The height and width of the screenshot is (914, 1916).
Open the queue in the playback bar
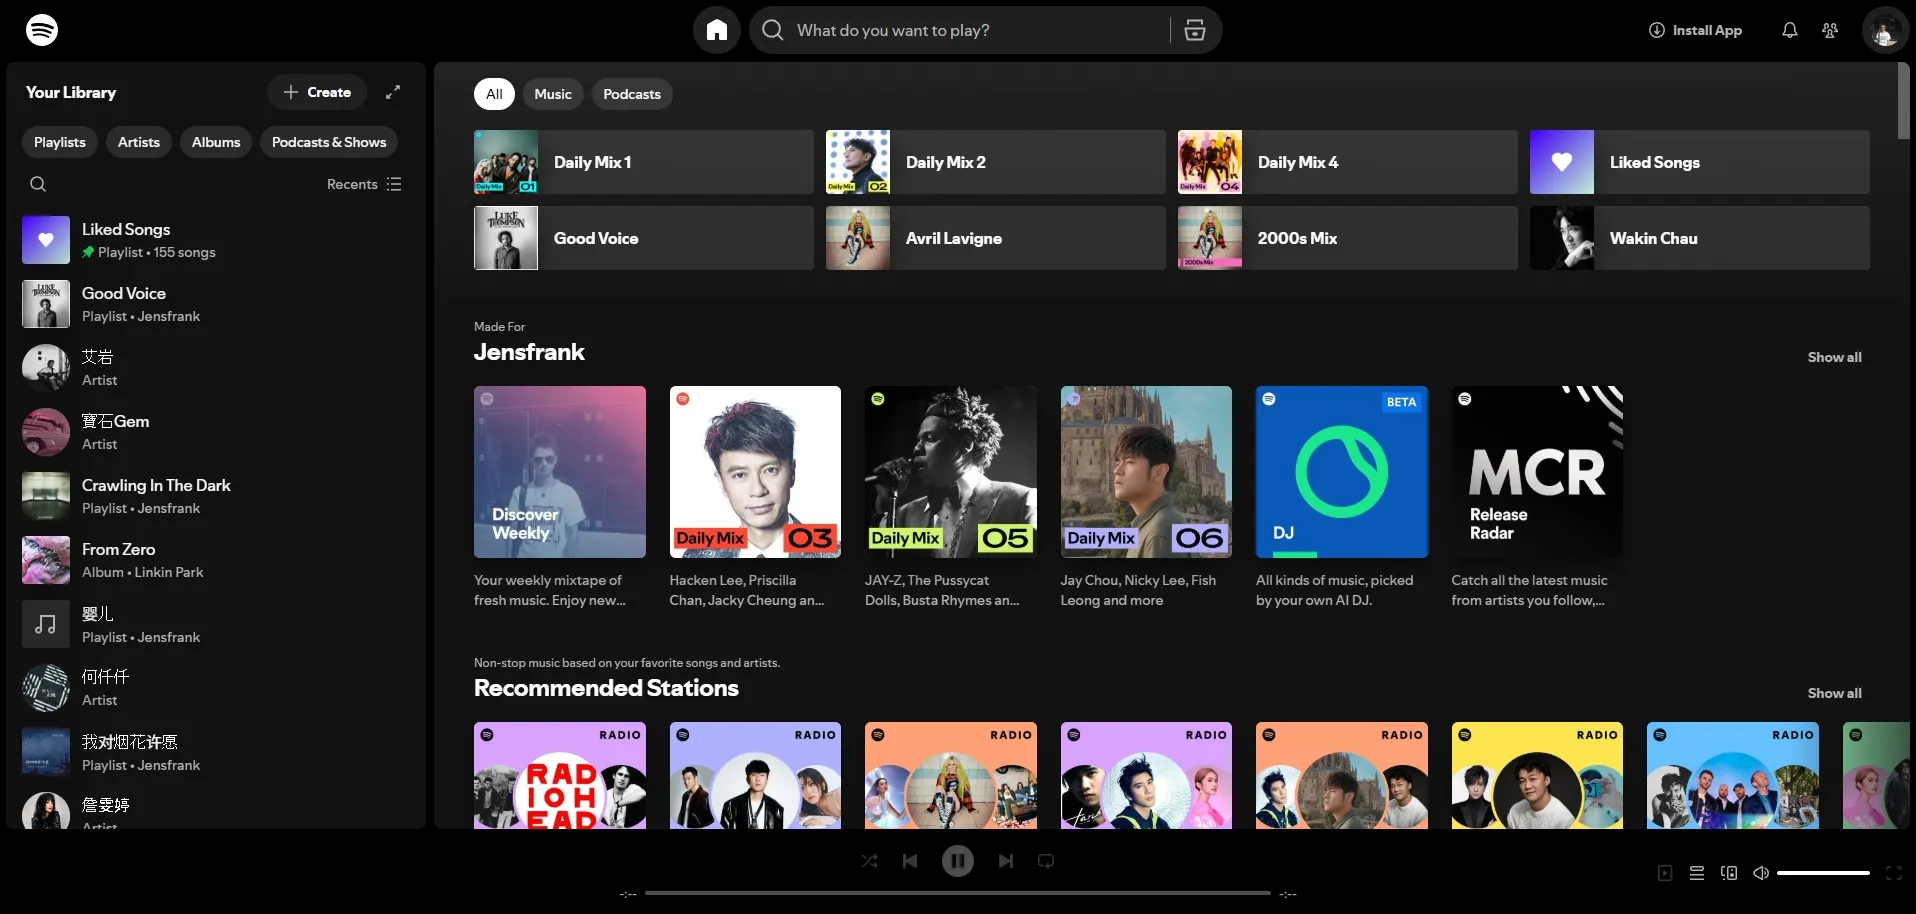tap(1697, 872)
